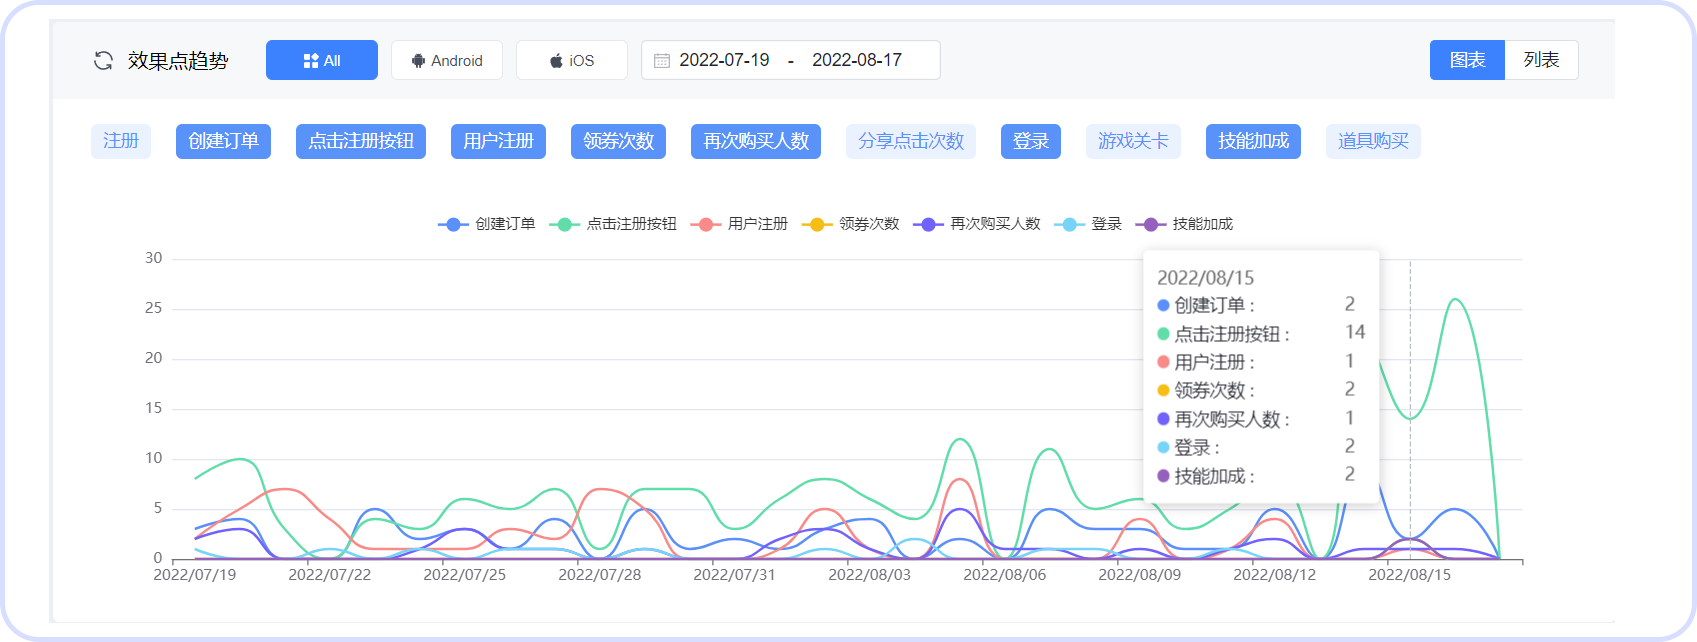The height and width of the screenshot is (642, 1697).
Task: Toggle the 再次购买人数 metric tag
Action: (756, 141)
